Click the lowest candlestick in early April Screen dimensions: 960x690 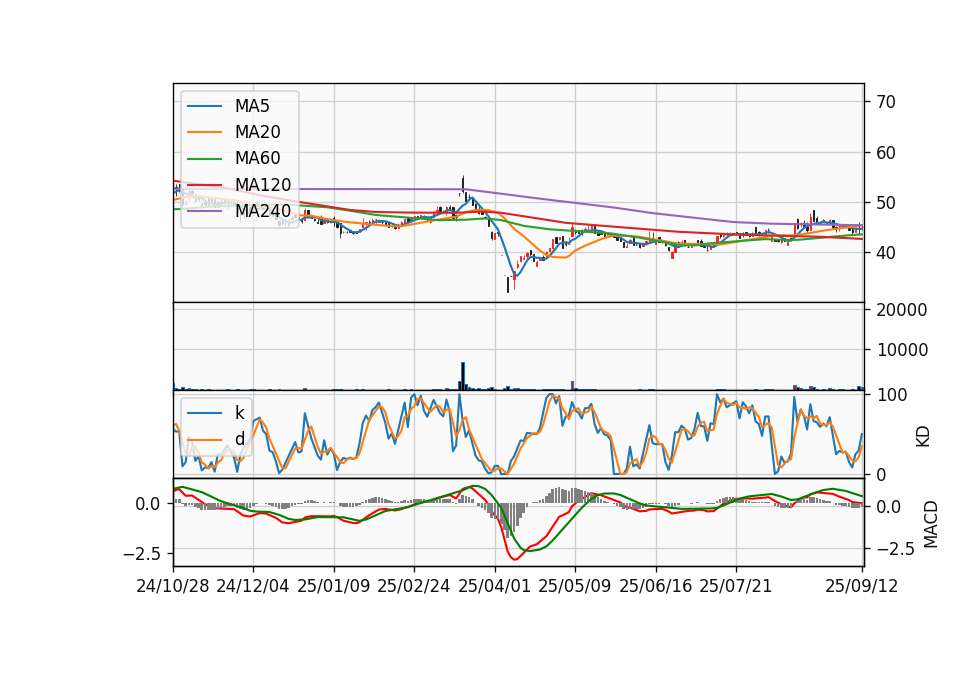click(x=508, y=284)
